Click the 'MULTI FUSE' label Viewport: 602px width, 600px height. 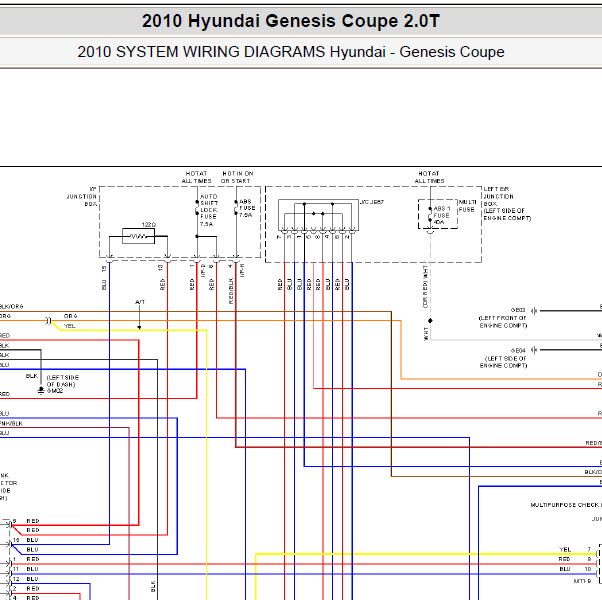coord(467,206)
